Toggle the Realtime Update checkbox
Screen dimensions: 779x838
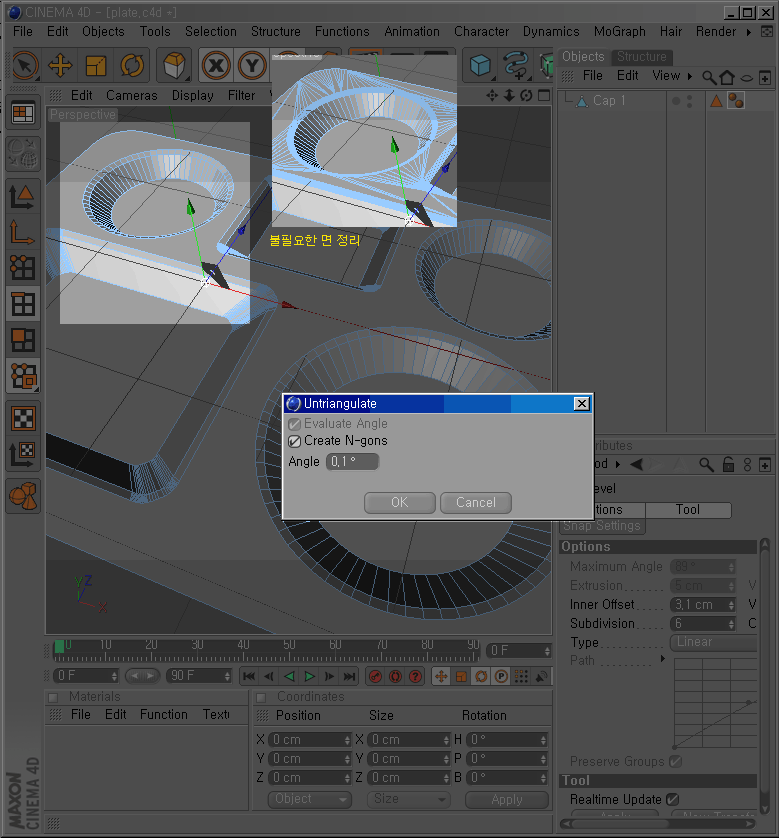point(673,800)
